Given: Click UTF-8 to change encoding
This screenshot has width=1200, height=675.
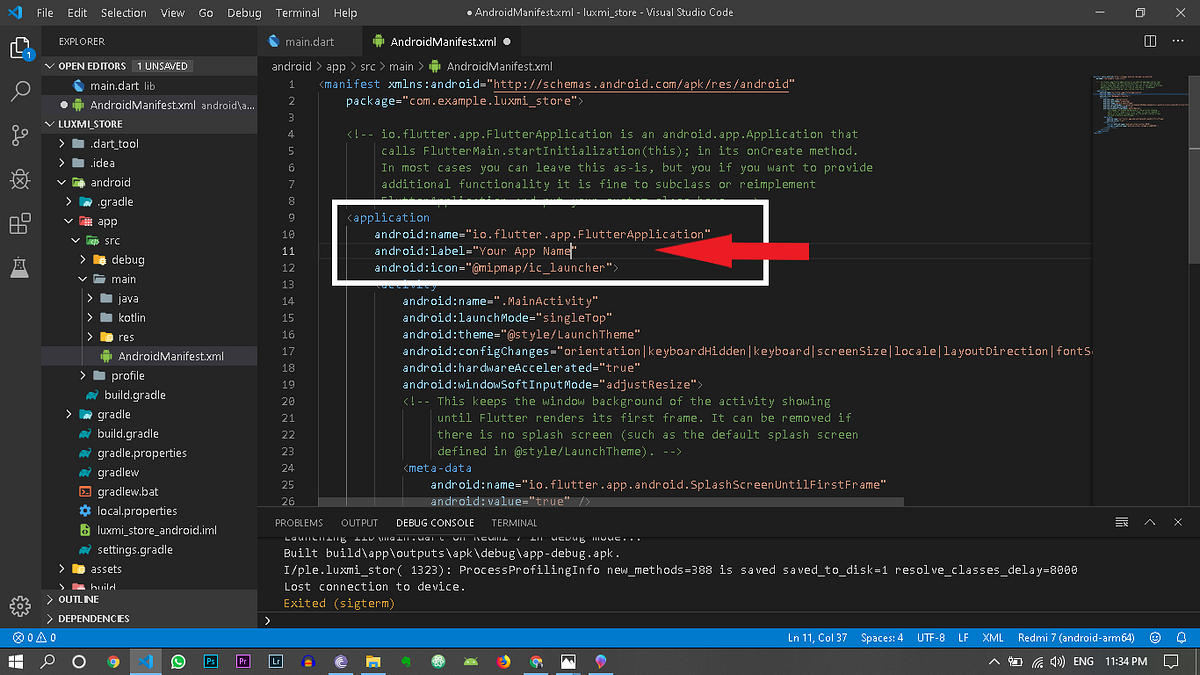Looking at the screenshot, I should (x=930, y=637).
